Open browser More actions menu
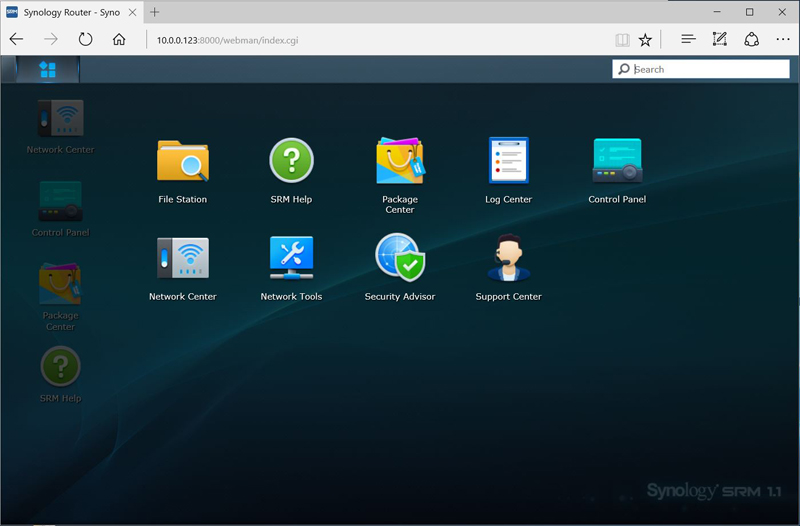This screenshot has width=800, height=526. pos(783,39)
